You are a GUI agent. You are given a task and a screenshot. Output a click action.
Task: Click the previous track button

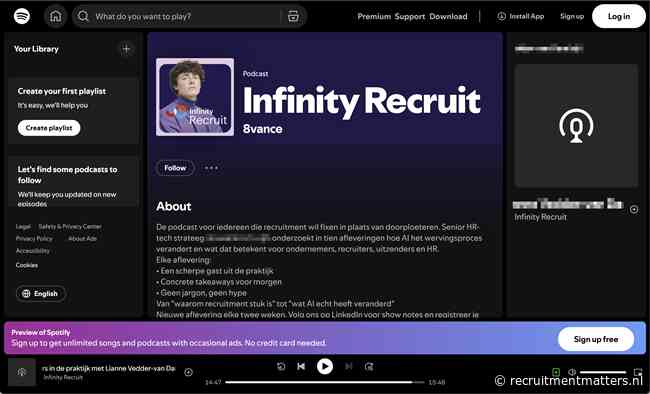[301, 366]
